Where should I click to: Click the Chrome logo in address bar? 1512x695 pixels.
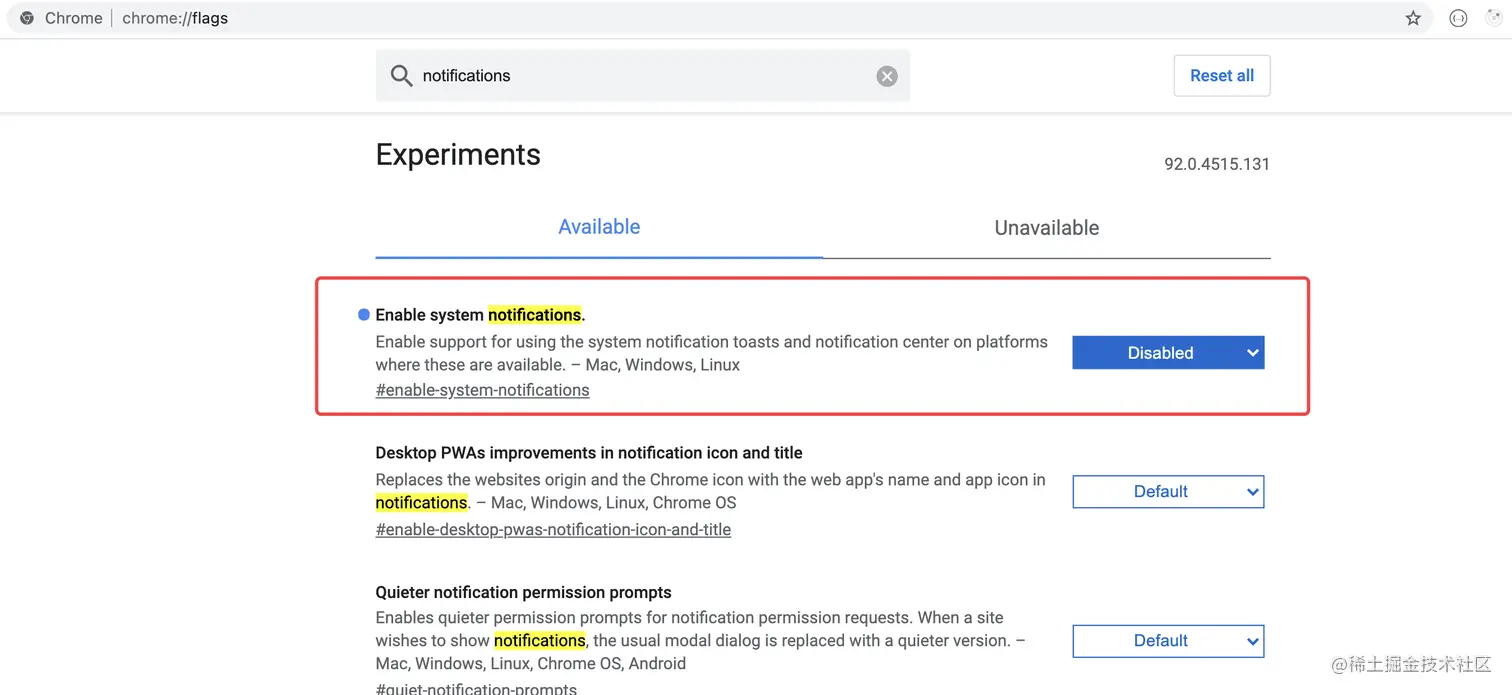point(27,18)
